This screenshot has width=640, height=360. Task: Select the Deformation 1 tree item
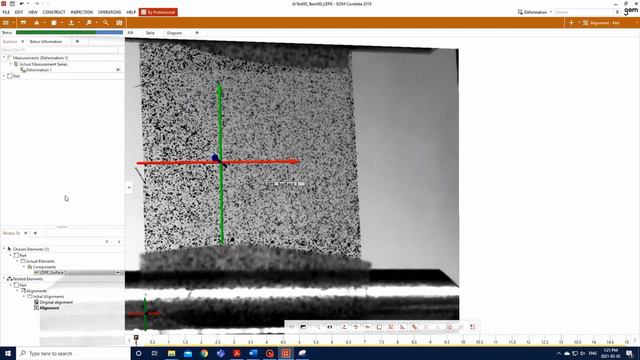click(x=39, y=70)
